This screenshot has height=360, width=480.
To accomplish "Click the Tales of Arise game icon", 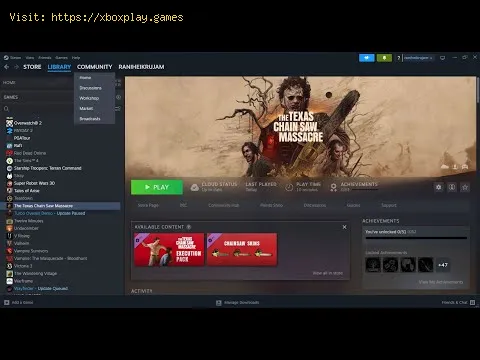I will pos(9,191).
